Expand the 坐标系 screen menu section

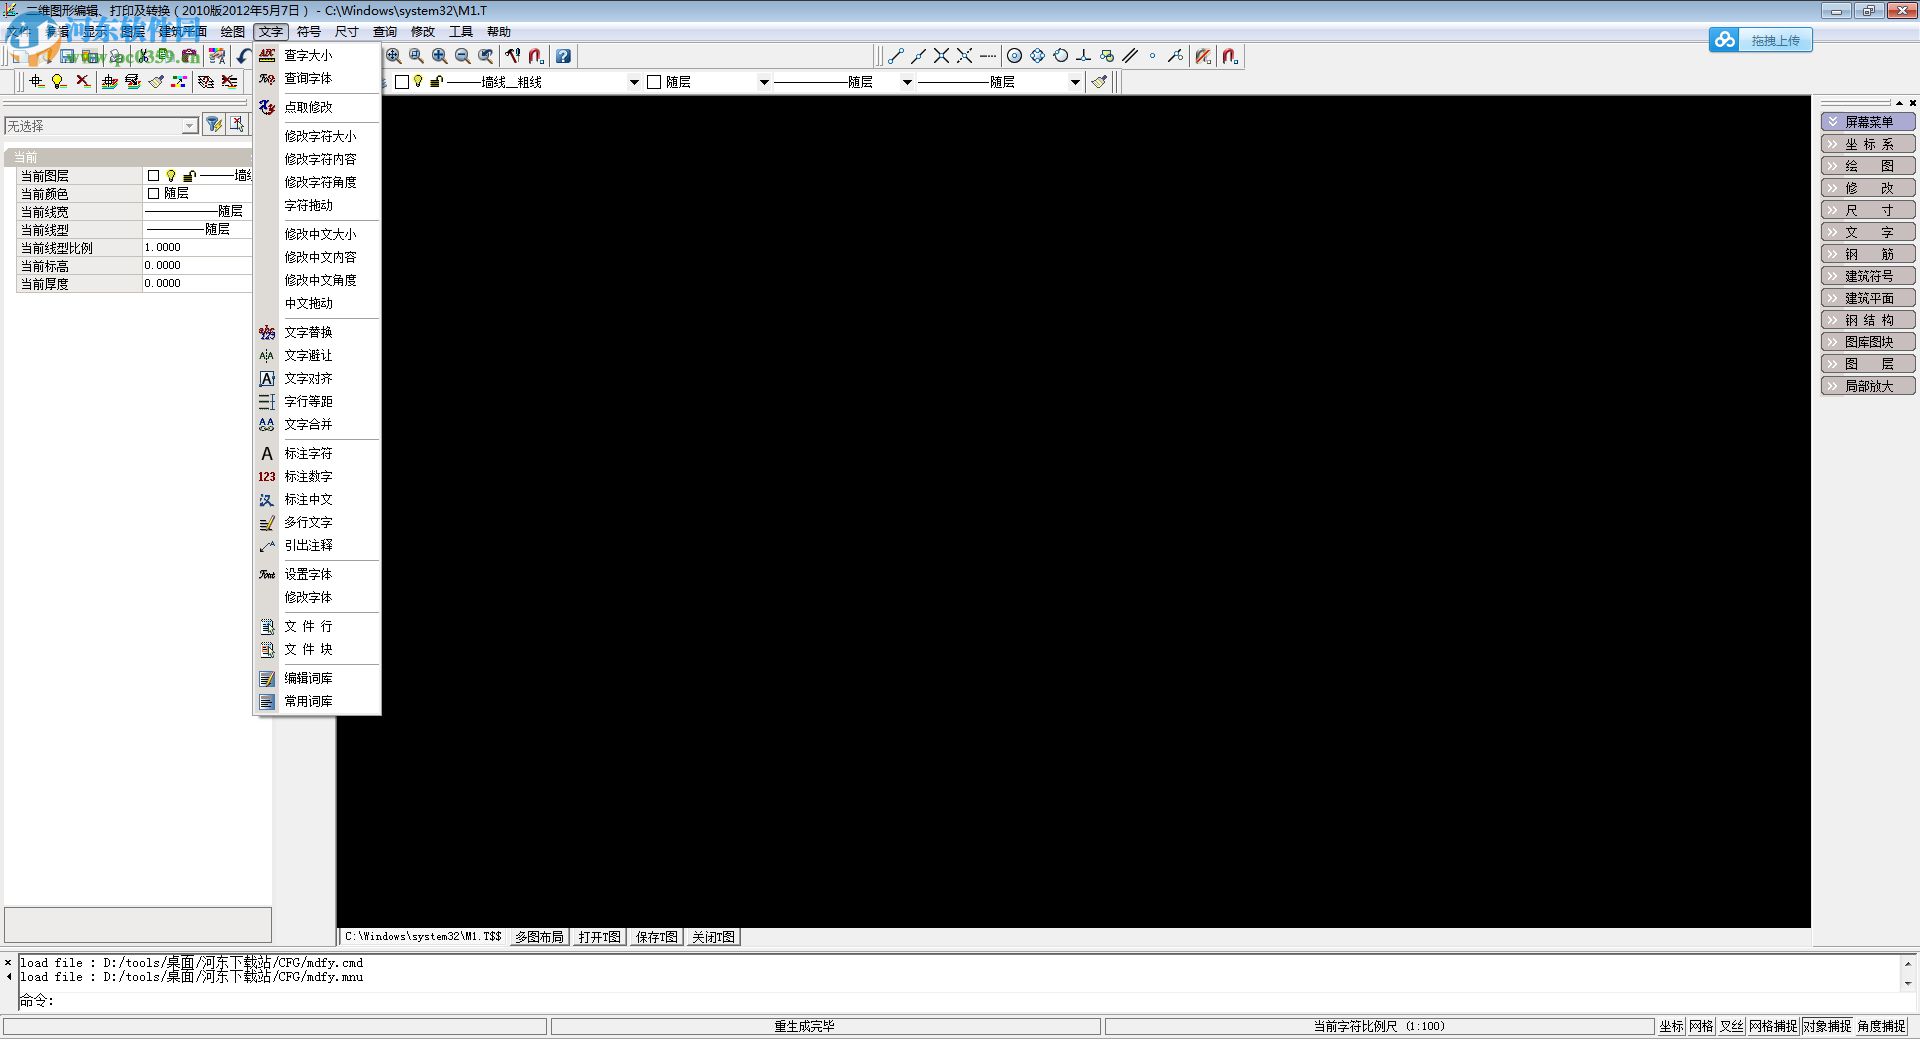click(1868, 144)
